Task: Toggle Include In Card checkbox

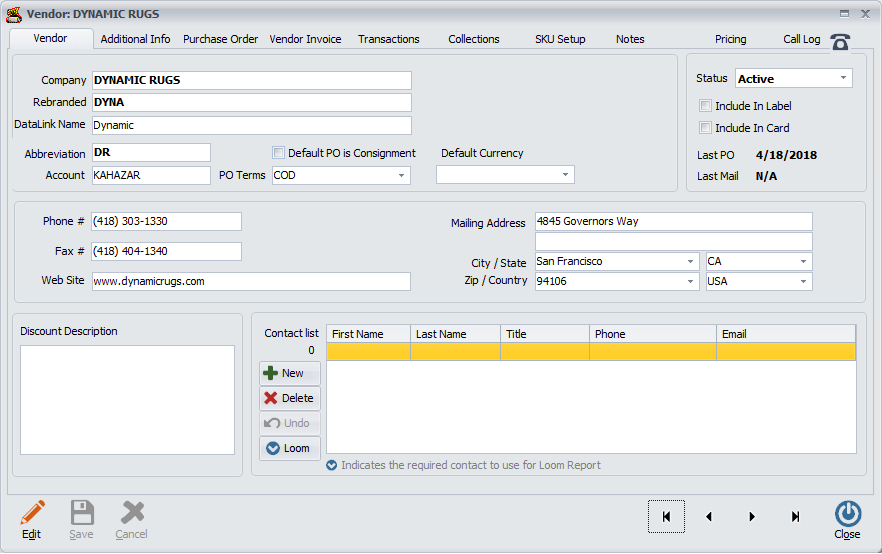Action: 705,128
